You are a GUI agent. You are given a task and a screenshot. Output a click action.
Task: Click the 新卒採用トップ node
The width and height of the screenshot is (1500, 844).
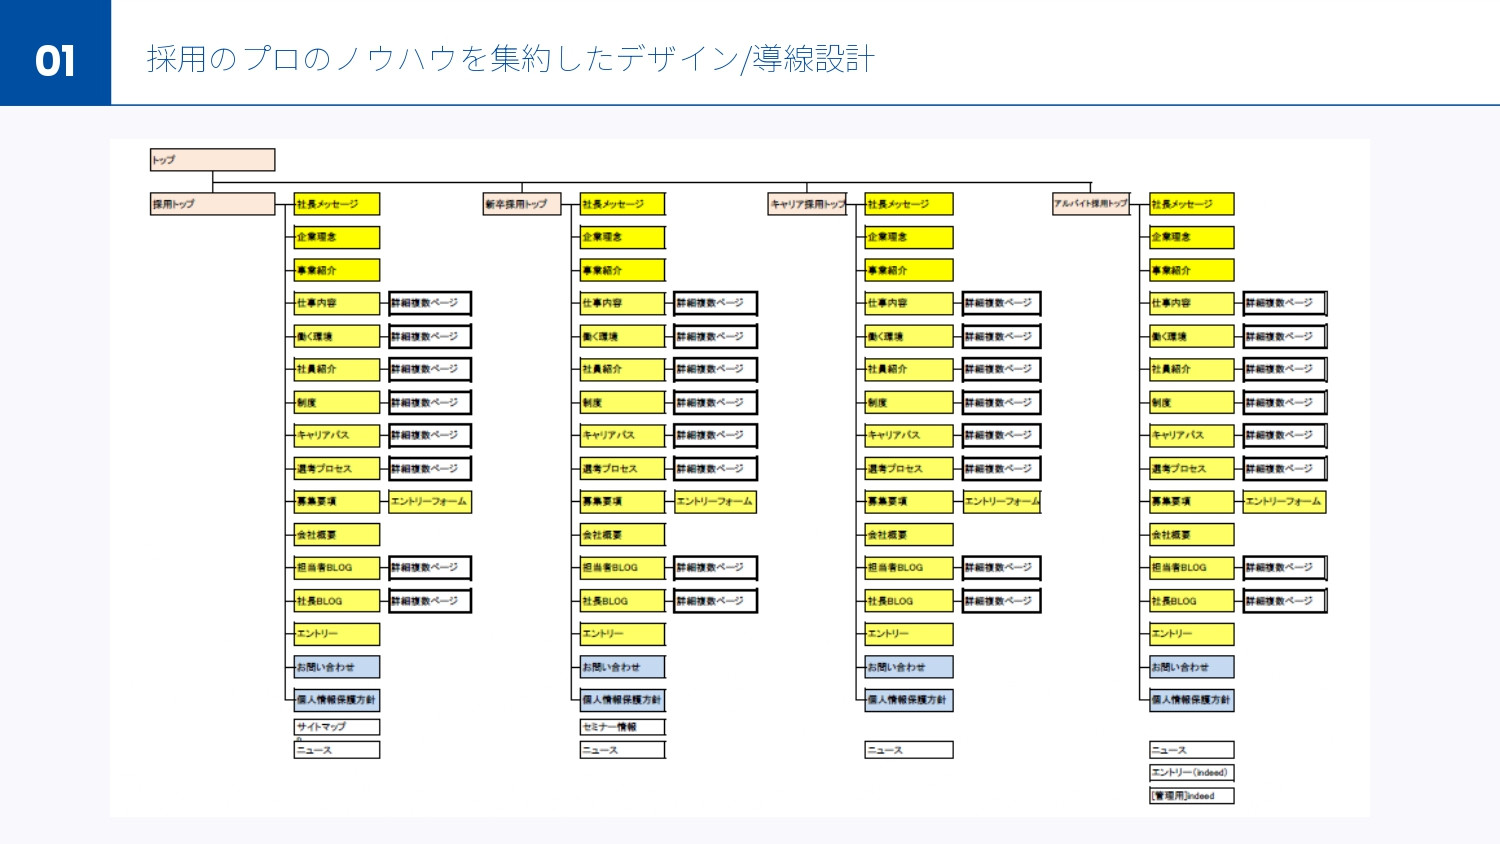pos(521,203)
